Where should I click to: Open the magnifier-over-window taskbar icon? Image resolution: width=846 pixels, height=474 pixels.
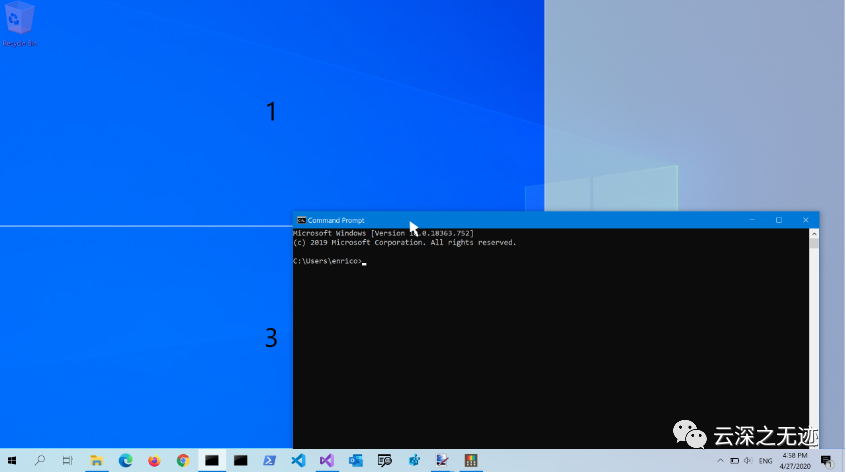pyautogui.click(x=385, y=461)
